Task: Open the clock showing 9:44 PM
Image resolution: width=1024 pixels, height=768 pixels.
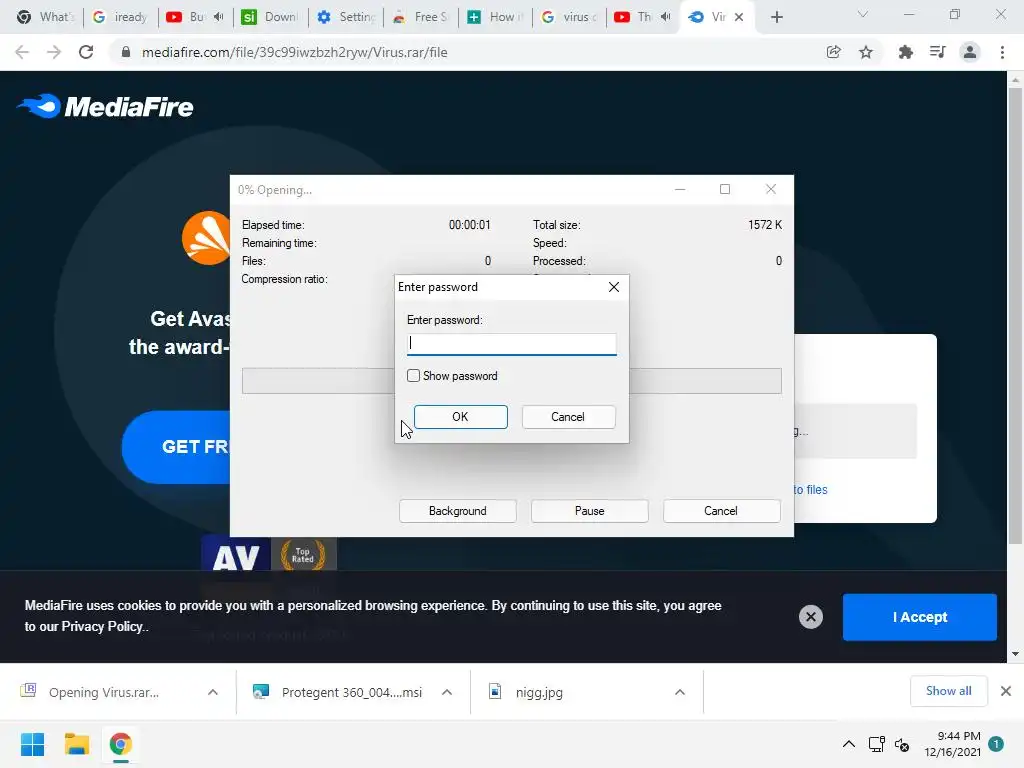Action: [x=952, y=744]
